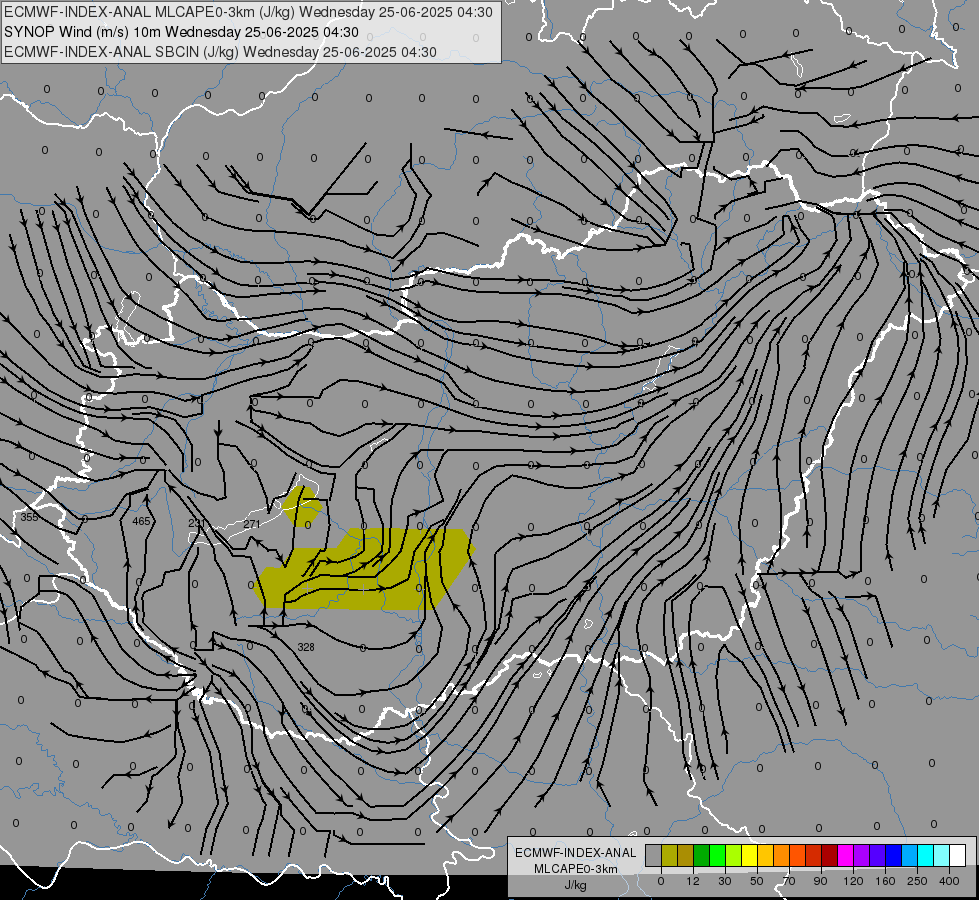The height and width of the screenshot is (900, 979).
Task: Click the ECMWF-INDEX-ANAL SBCIN title line
Action: (220, 52)
